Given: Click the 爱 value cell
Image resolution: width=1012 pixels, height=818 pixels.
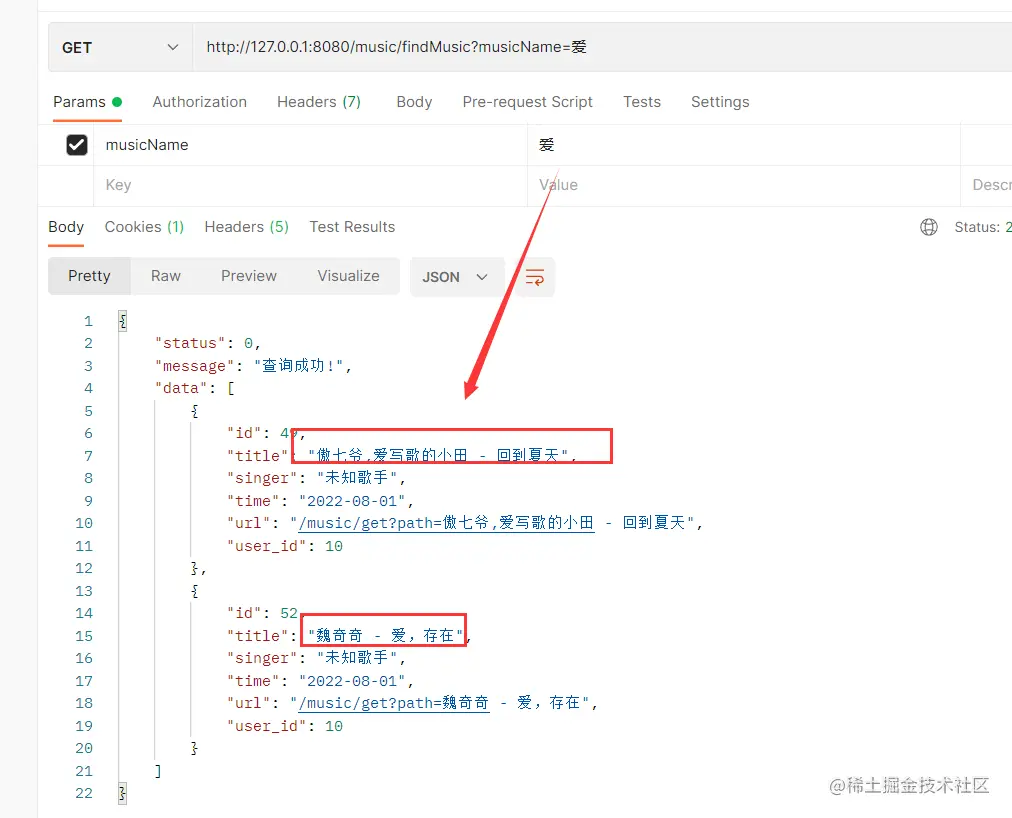Looking at the screenshot, I should [744, 145].
